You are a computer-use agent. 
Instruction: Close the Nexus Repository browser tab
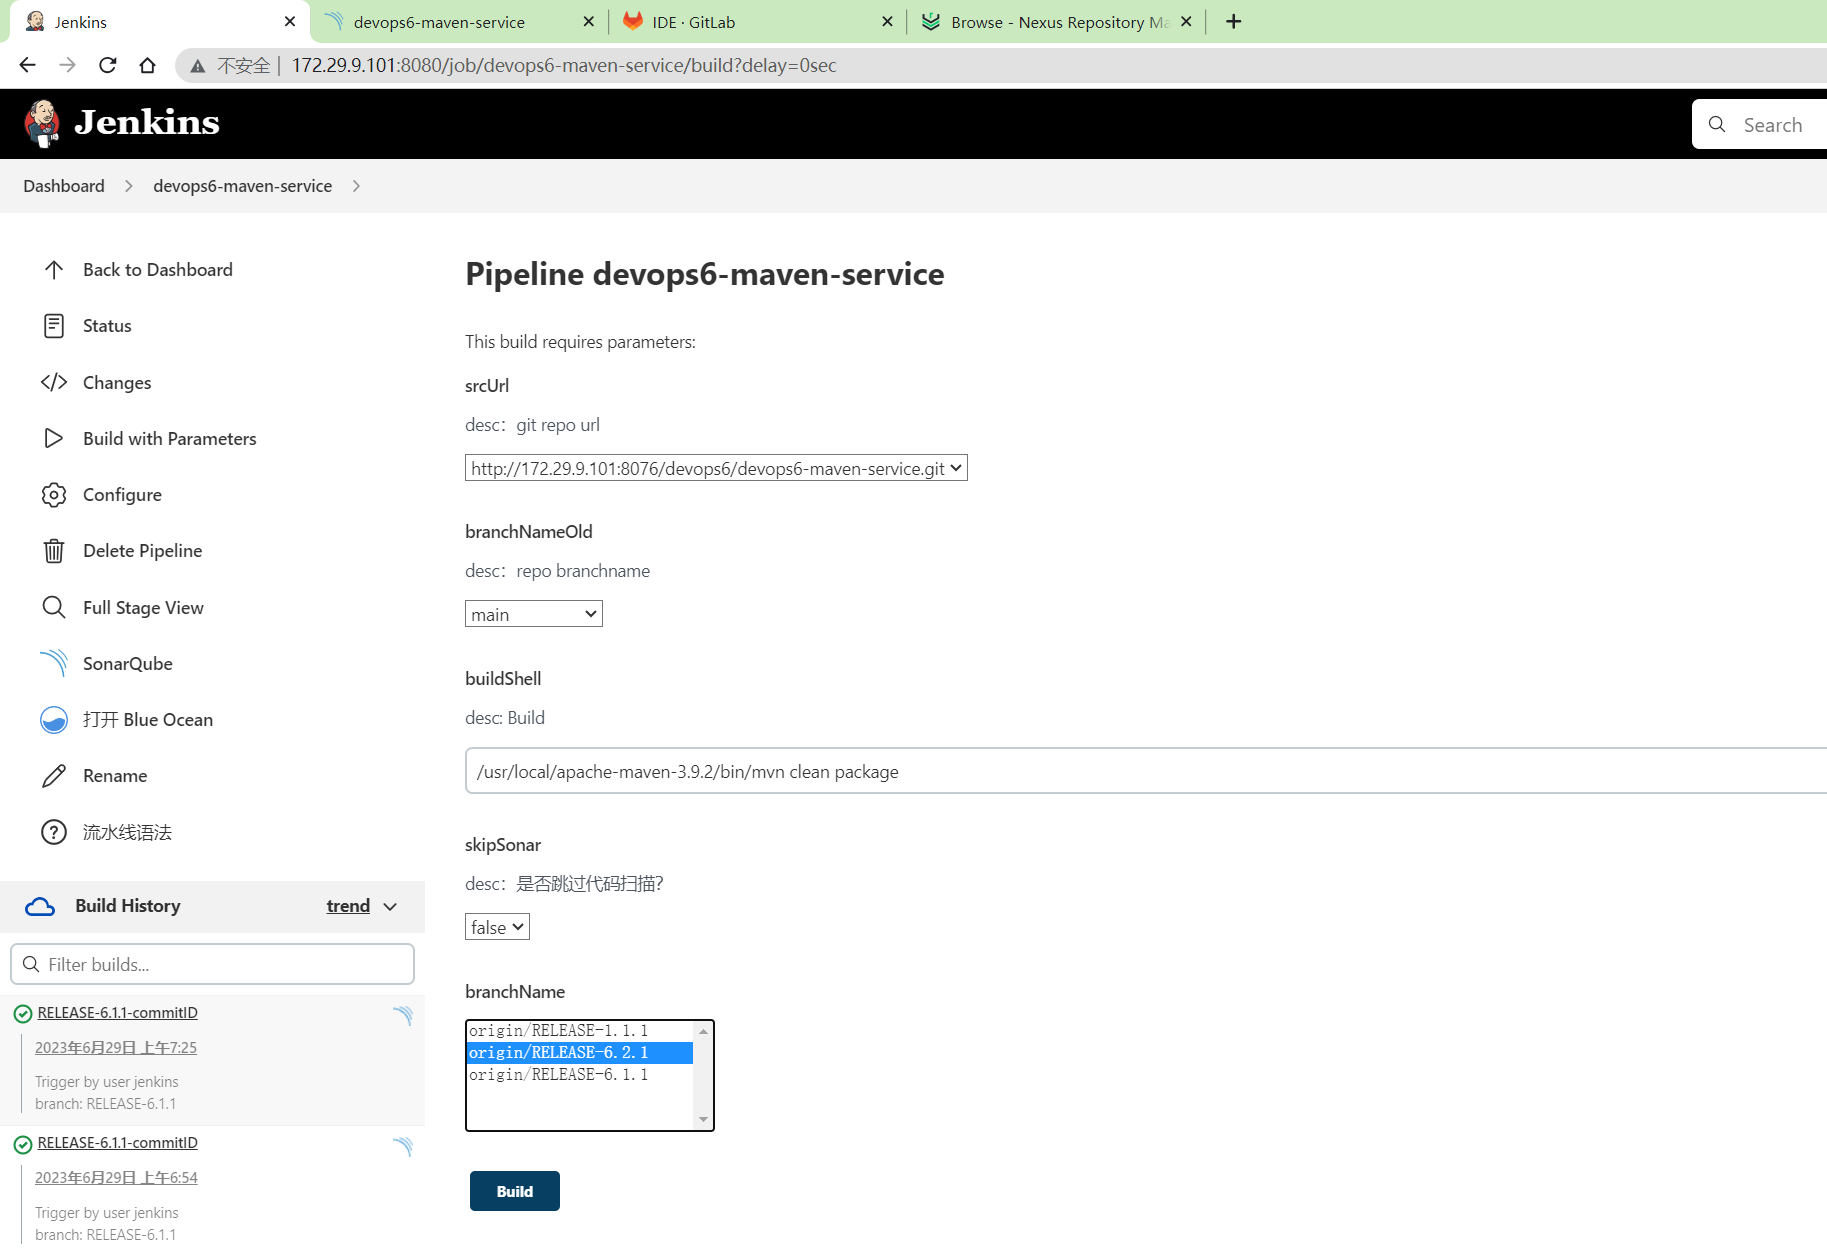pyautogui.click(x=1186, y=21)
